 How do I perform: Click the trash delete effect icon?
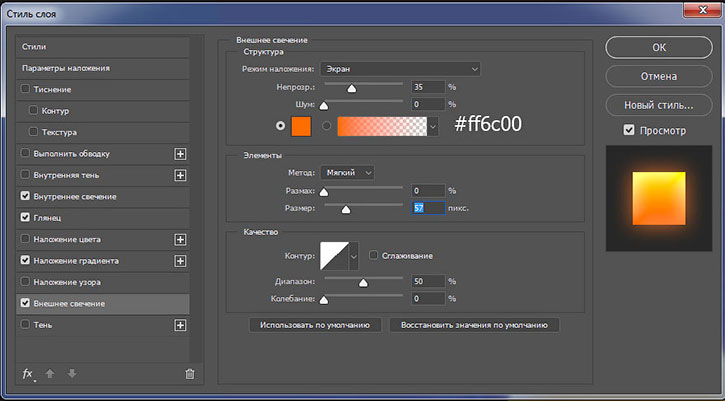pyautogui.click(x=190, y=374)
